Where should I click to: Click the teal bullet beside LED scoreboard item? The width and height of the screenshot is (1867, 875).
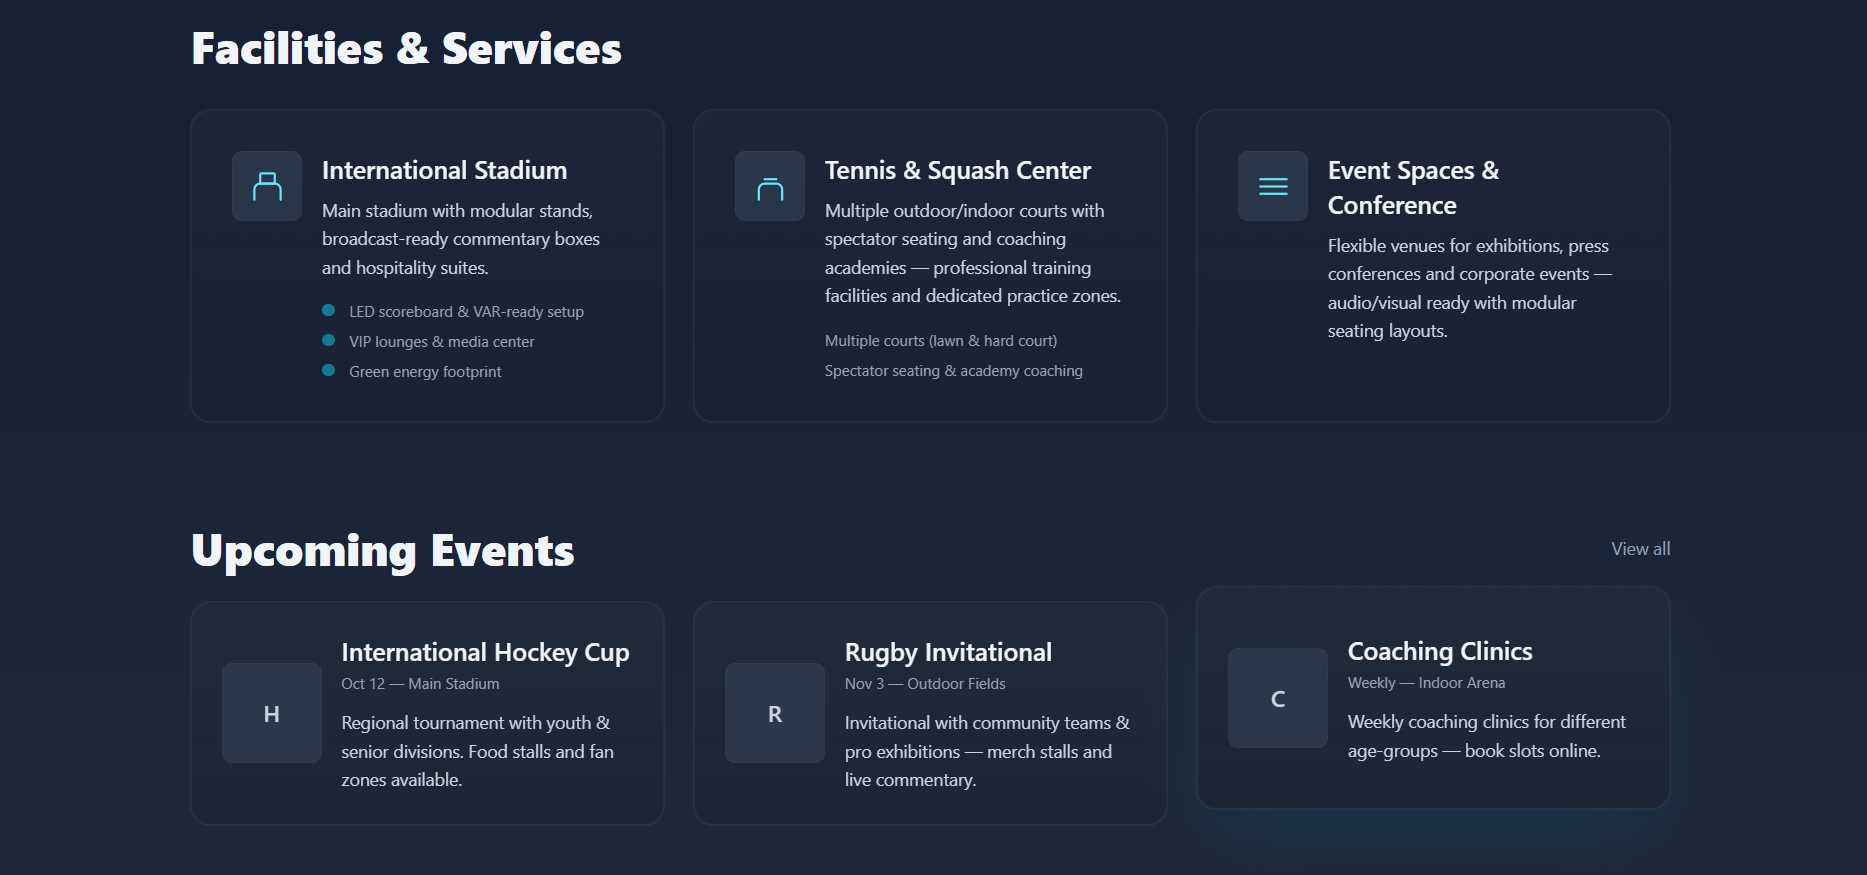coord(329,310)
